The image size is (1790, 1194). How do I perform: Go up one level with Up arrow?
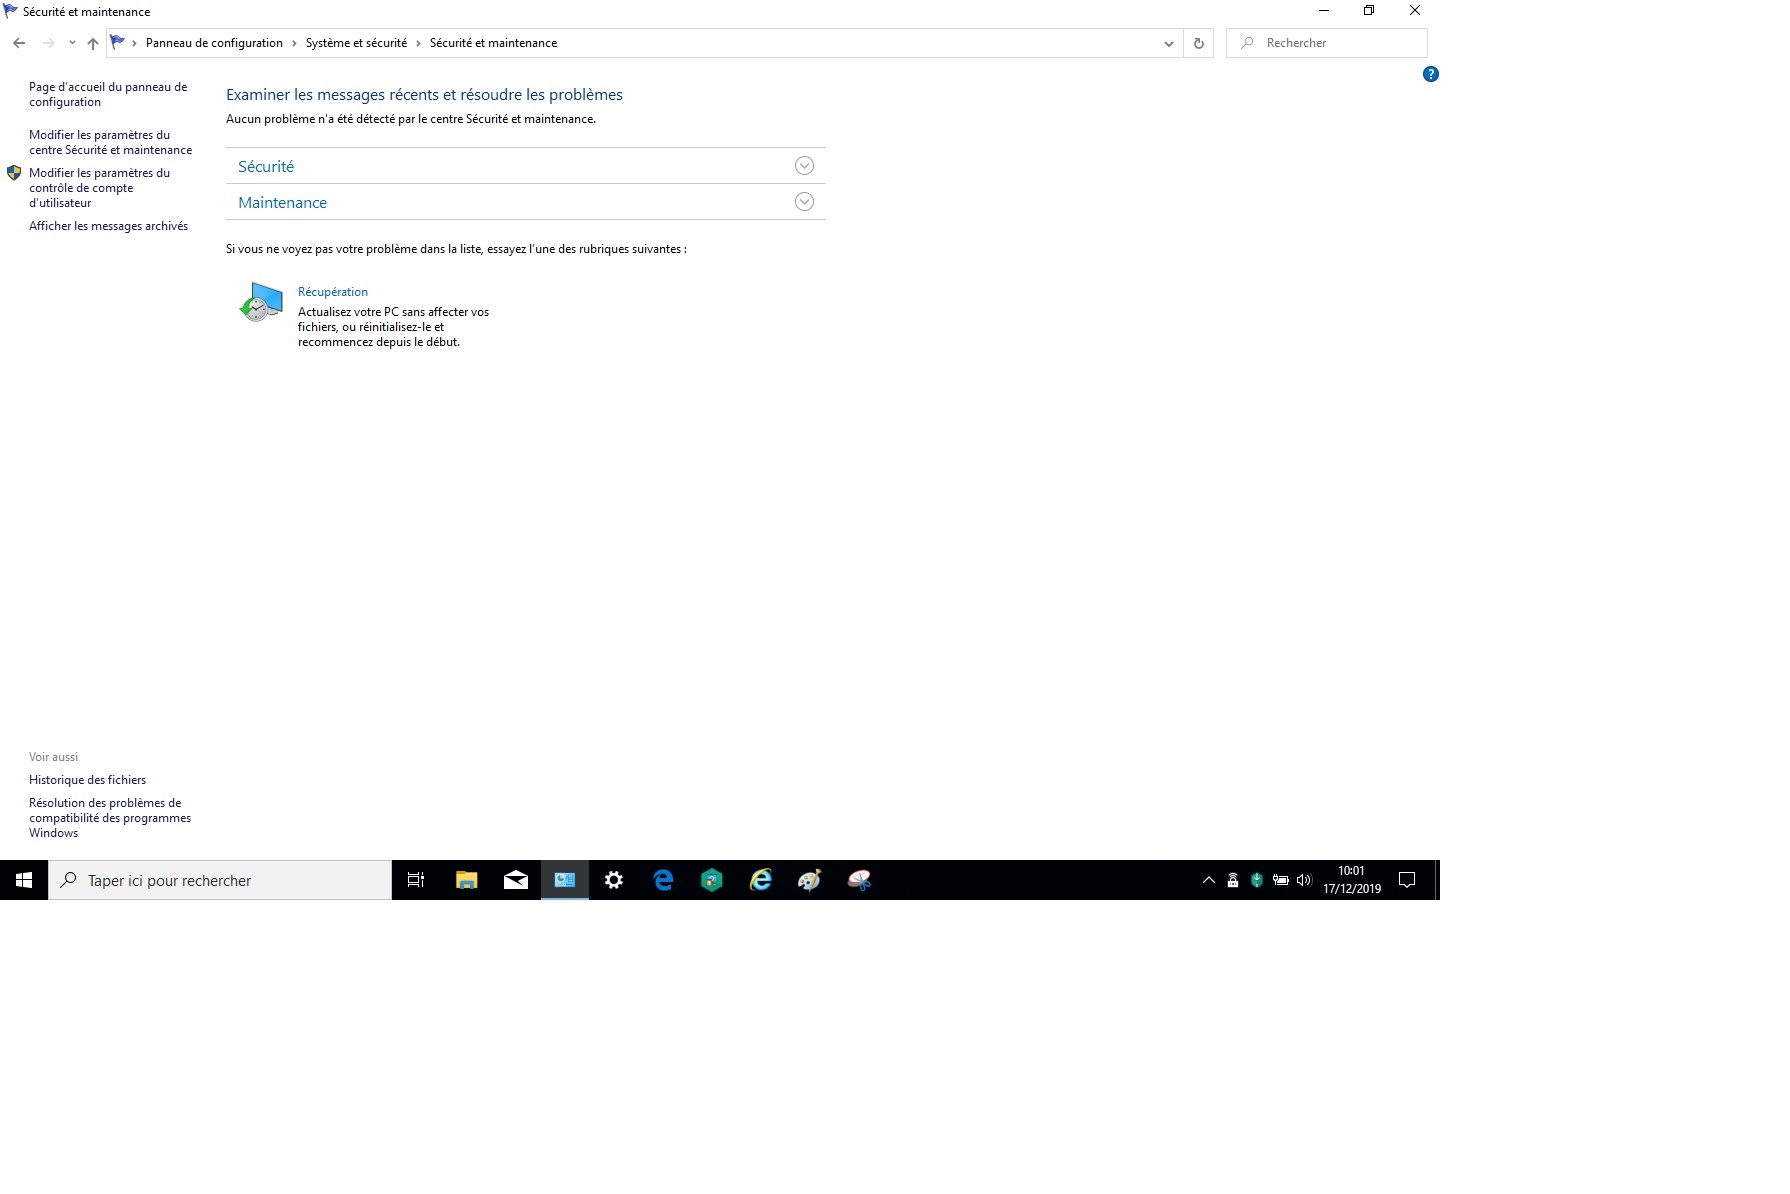coord(93,43)
